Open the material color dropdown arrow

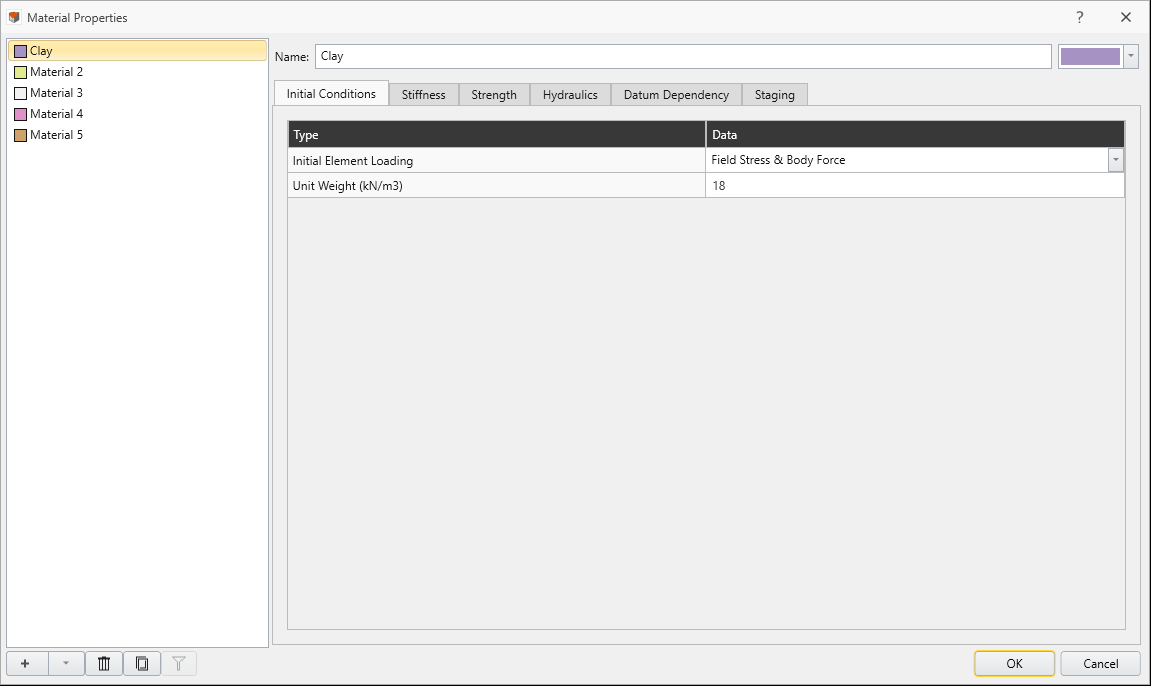tap(1130, 56)
